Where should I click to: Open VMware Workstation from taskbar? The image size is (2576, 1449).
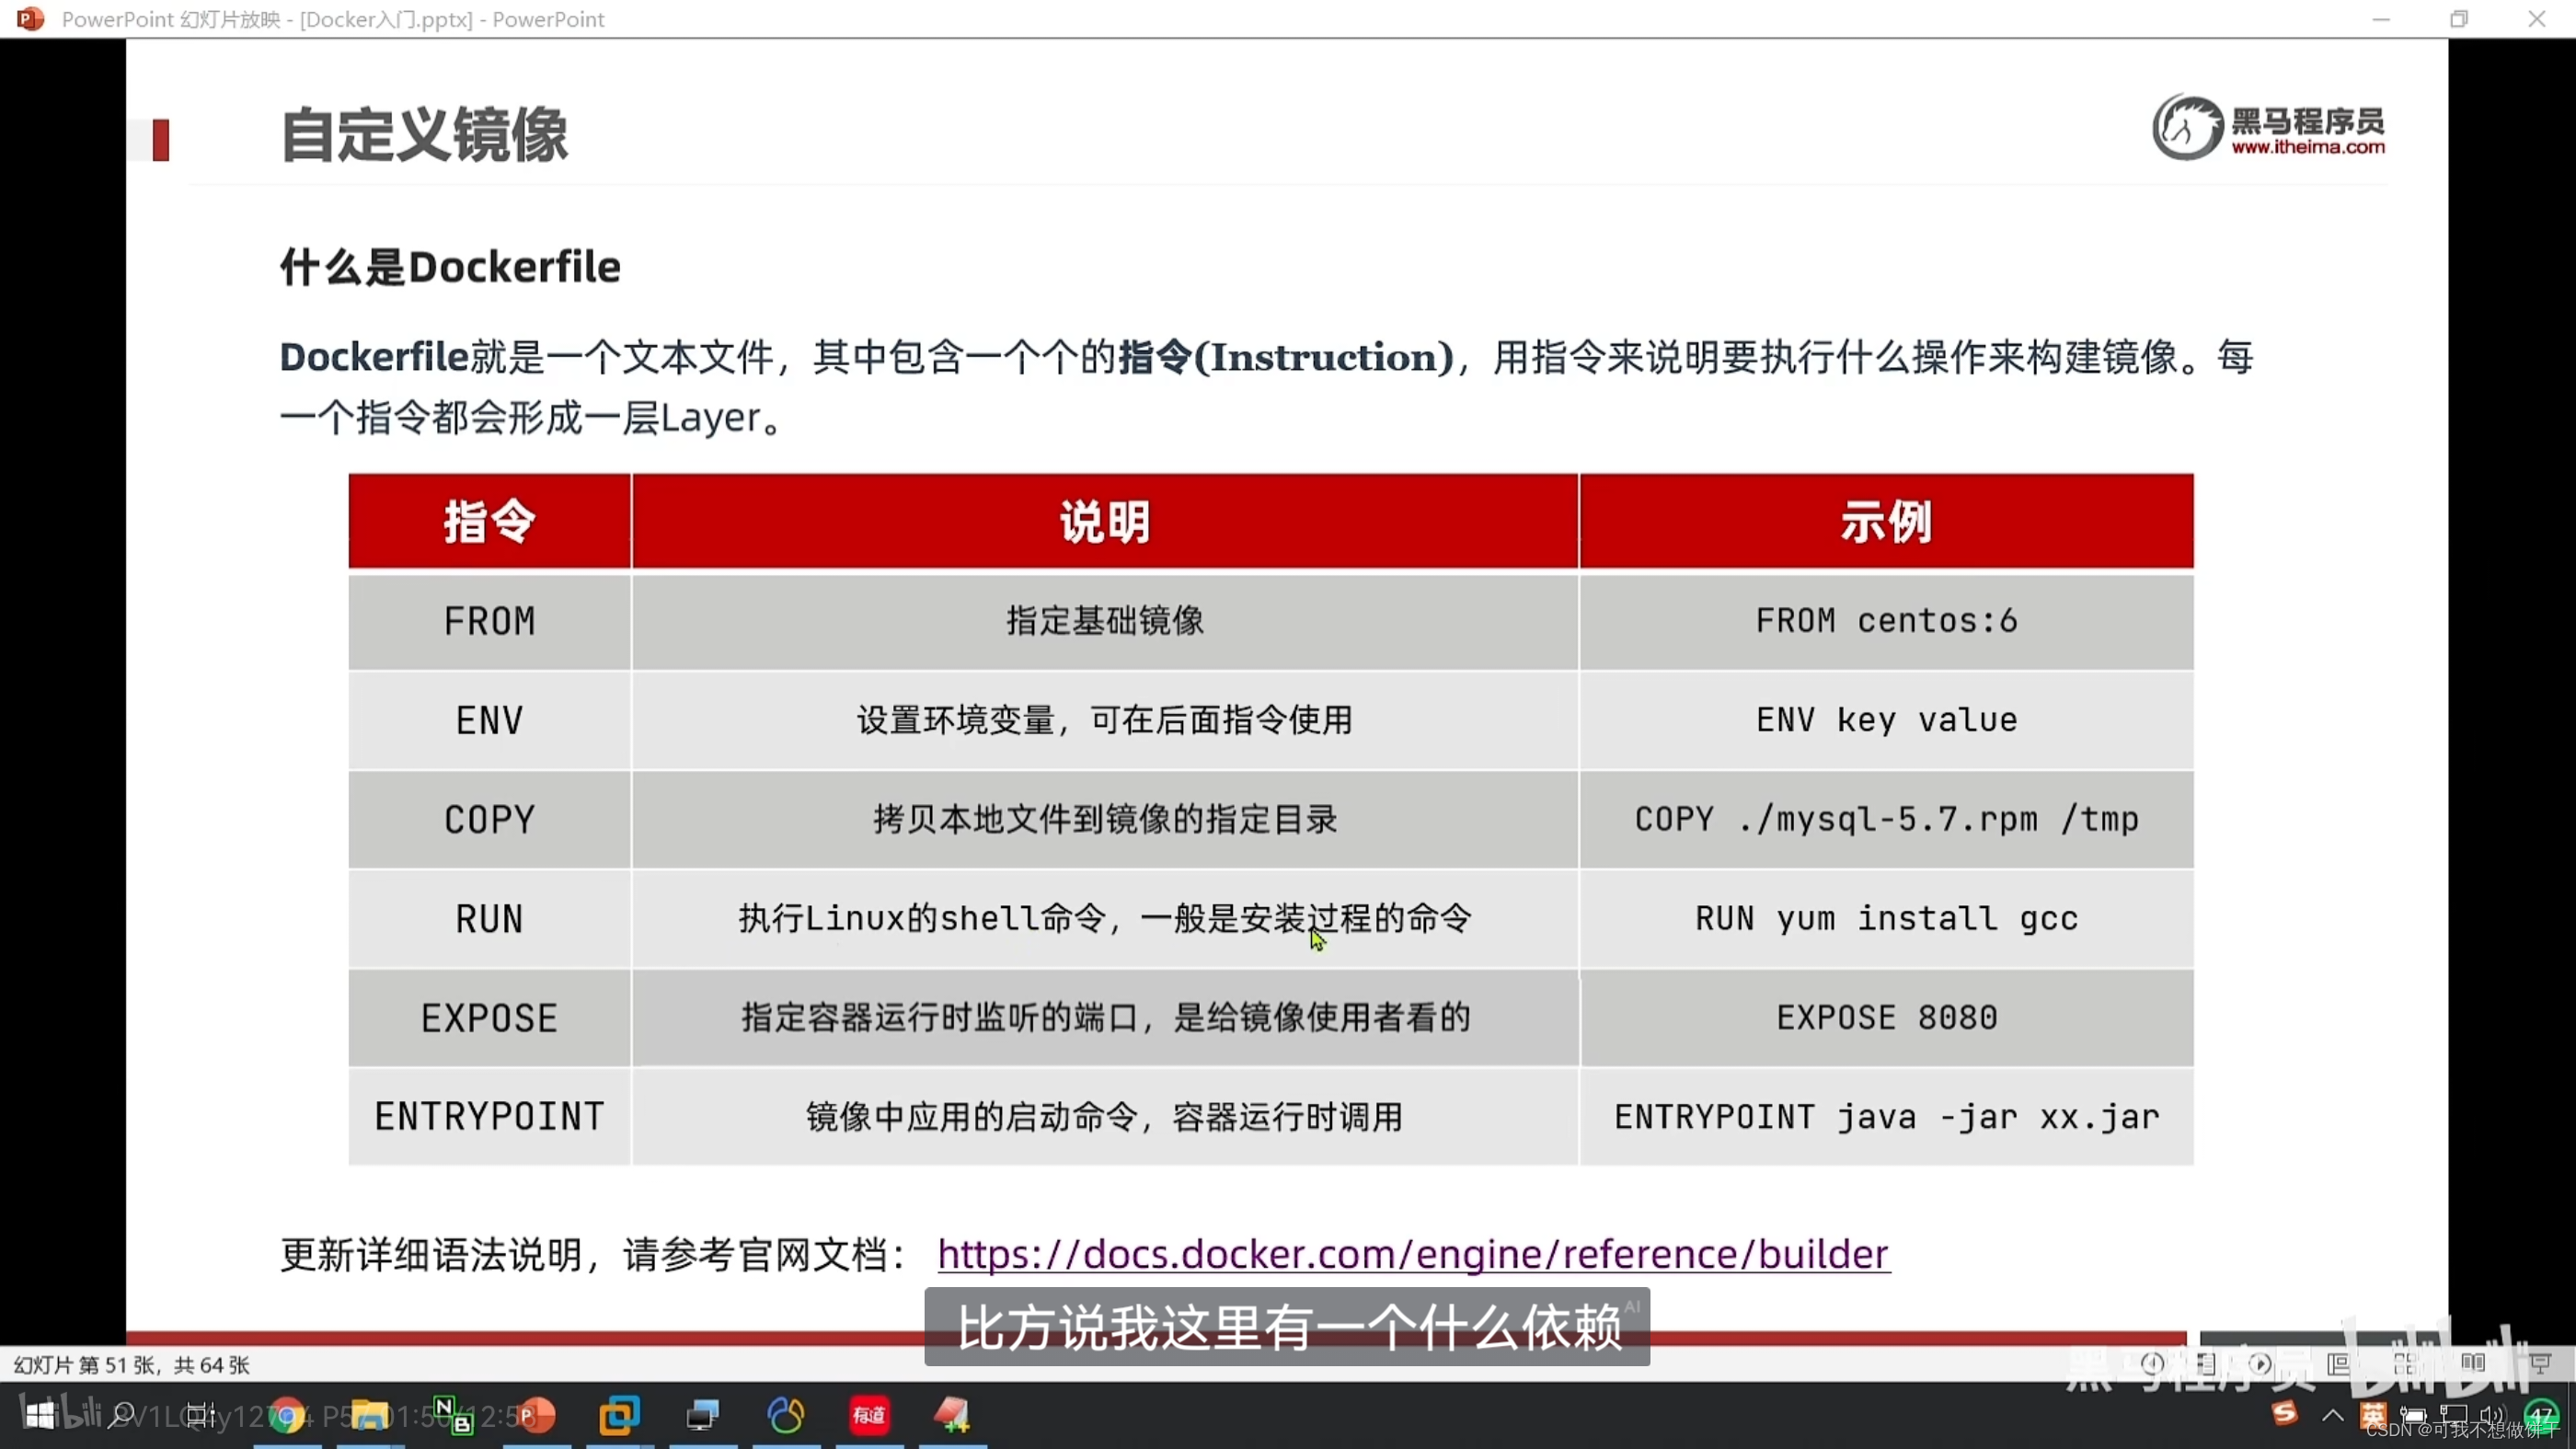pyautogui.click(x=619, y=1415)
